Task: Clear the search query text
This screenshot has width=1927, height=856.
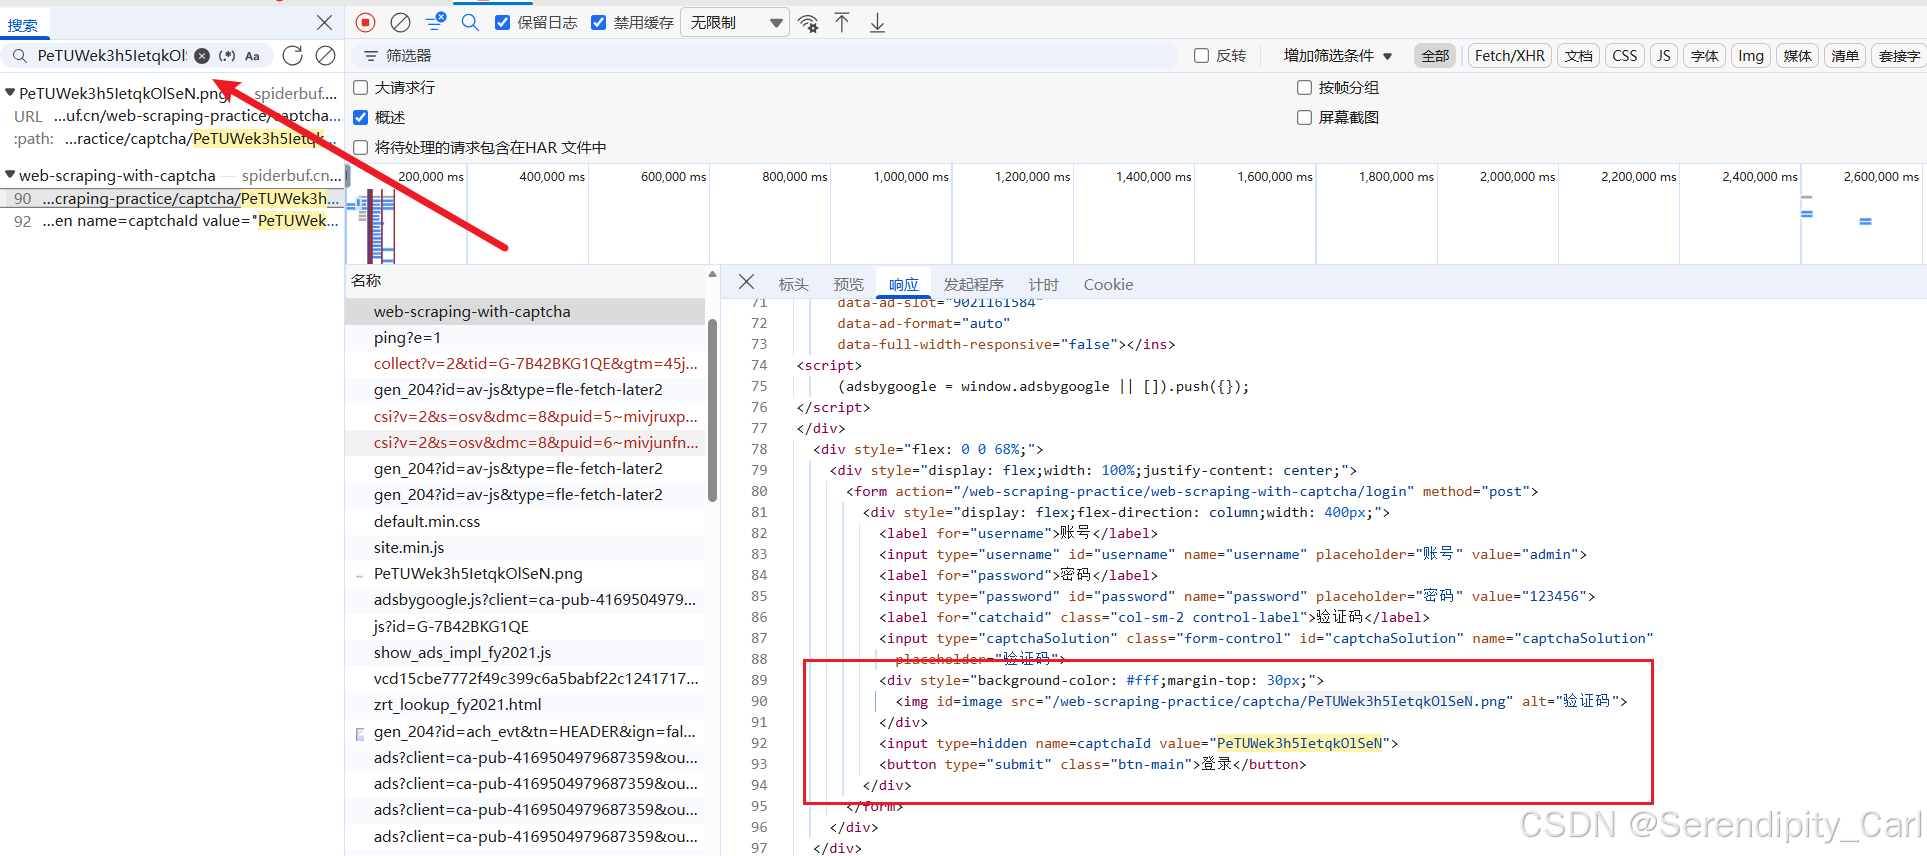Action: click(x=202, y=56)
